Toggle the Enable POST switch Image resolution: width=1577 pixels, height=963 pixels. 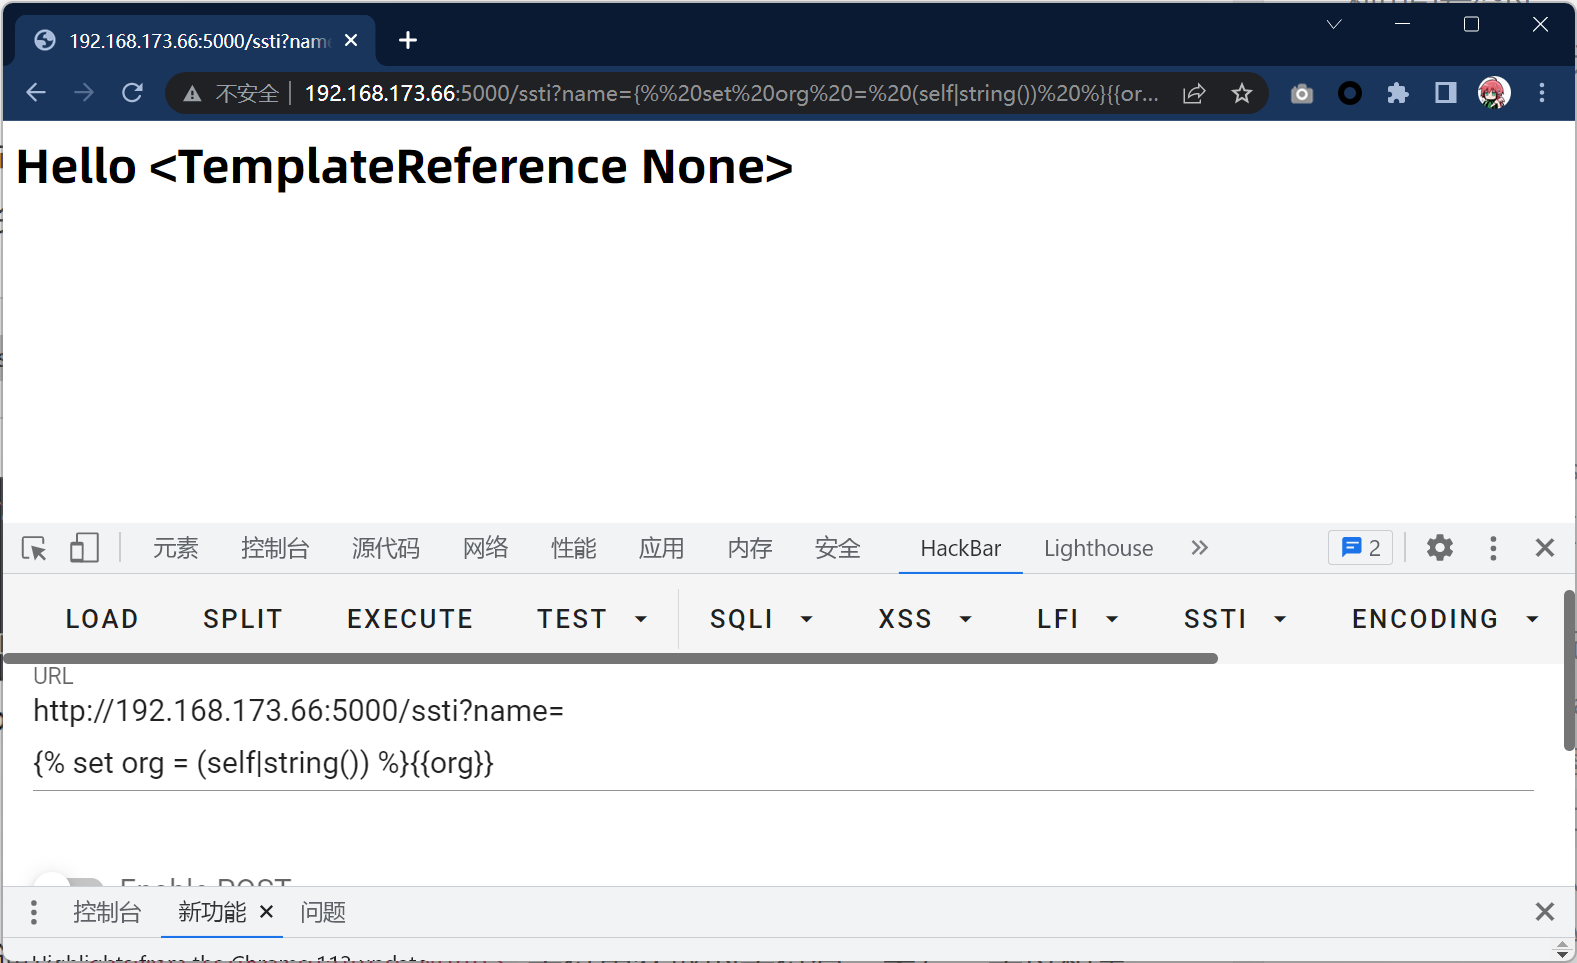pyautogui.click(x=68, y=882)
